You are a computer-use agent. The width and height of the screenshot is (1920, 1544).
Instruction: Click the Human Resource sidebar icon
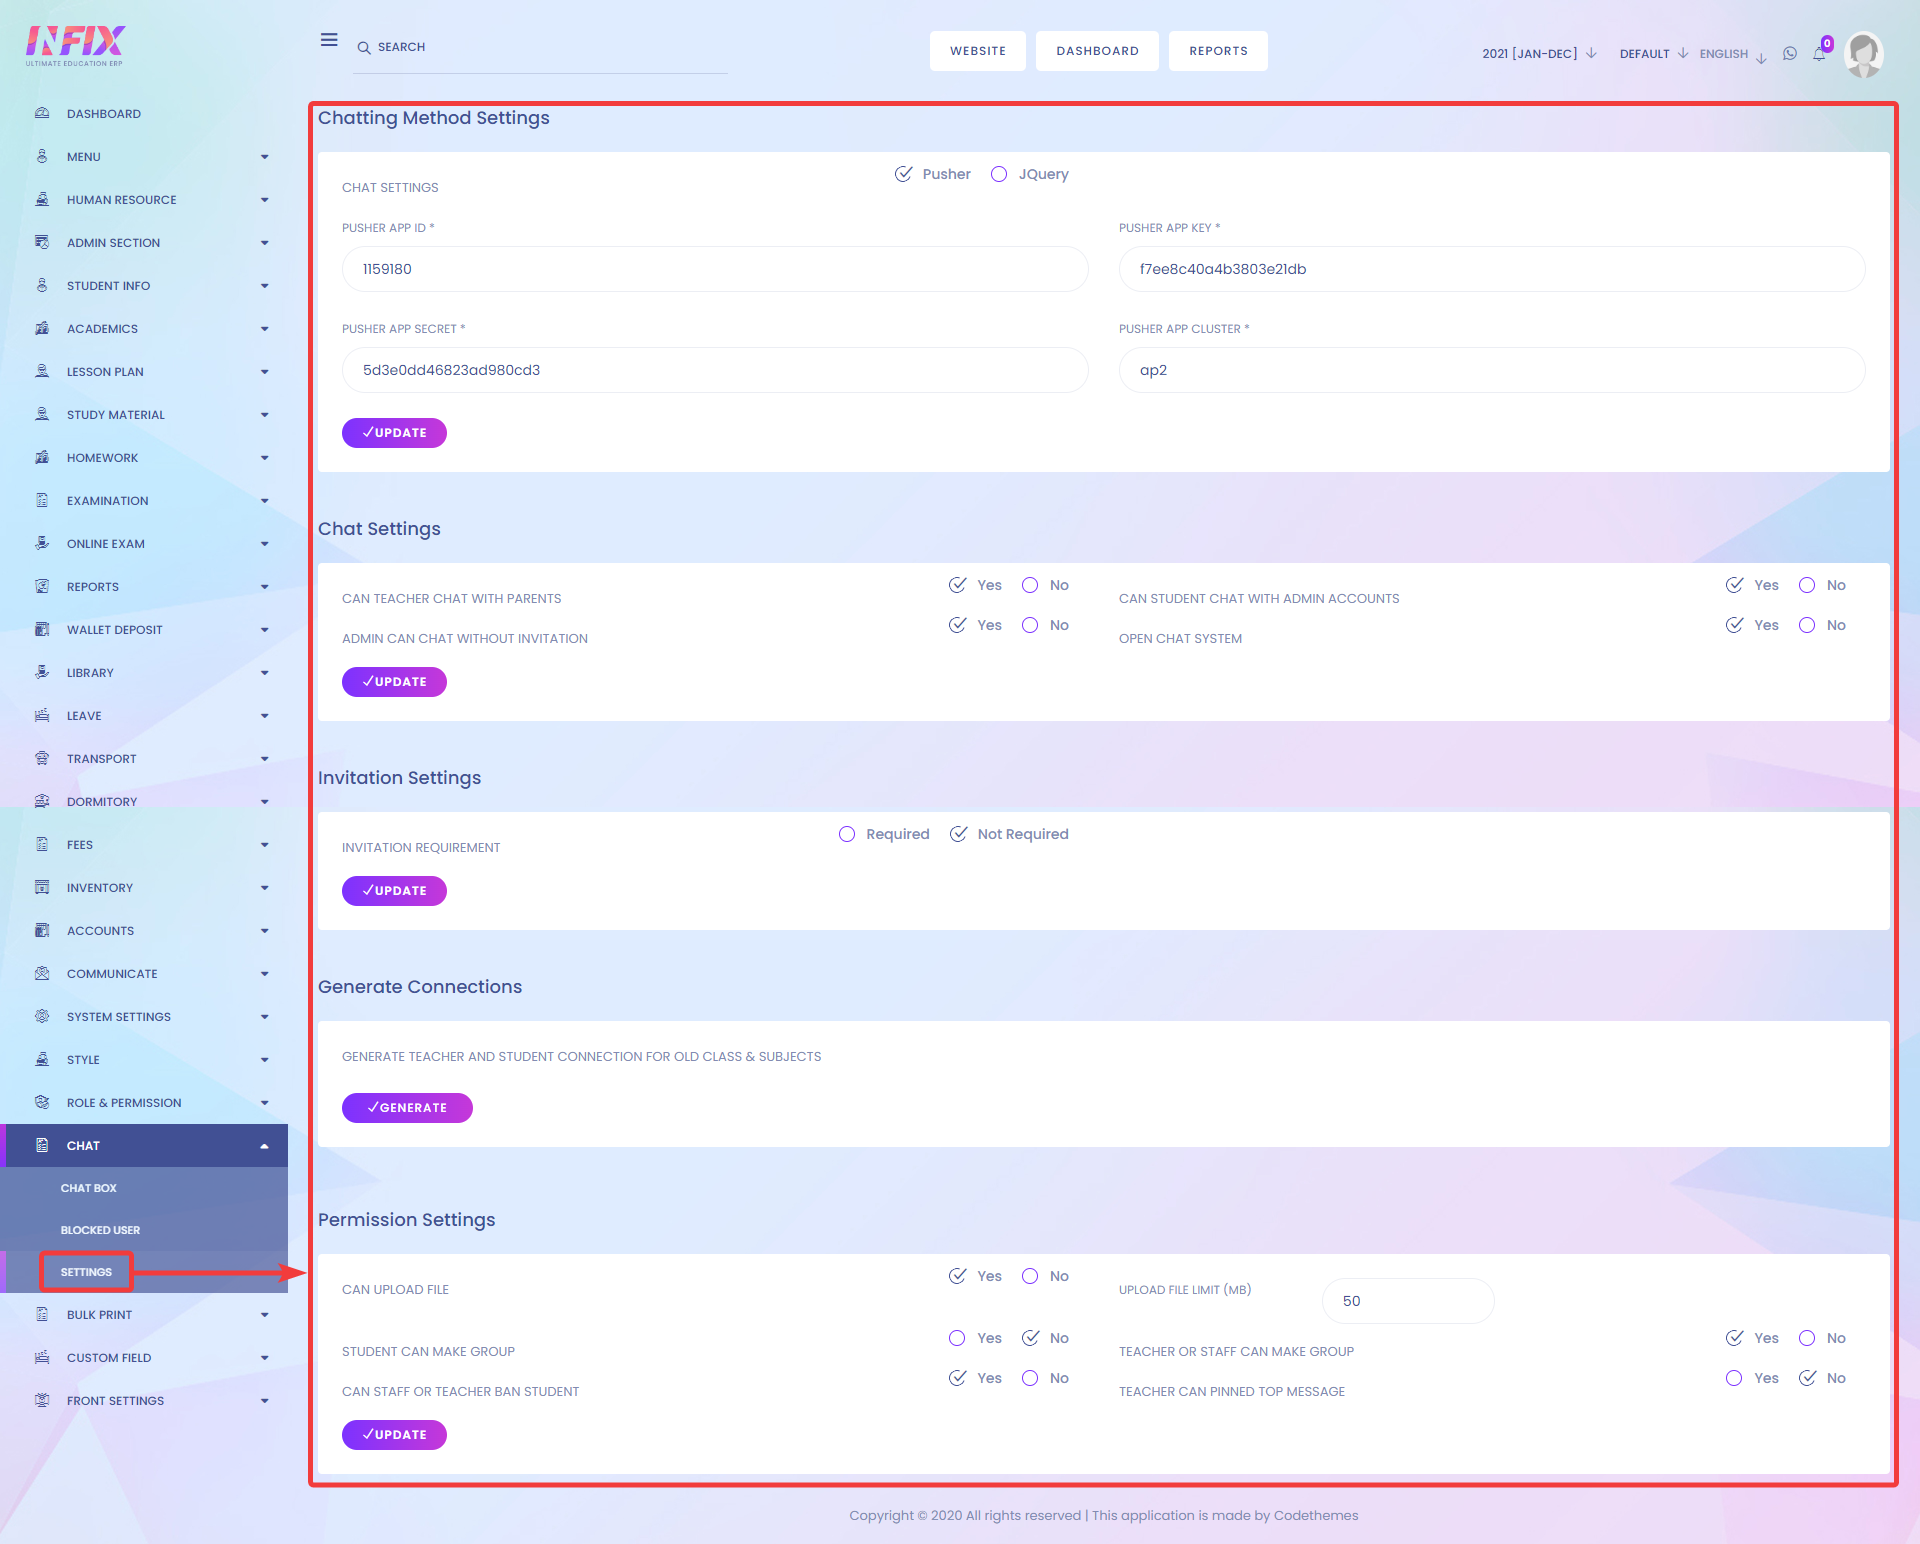coord(42,199)
